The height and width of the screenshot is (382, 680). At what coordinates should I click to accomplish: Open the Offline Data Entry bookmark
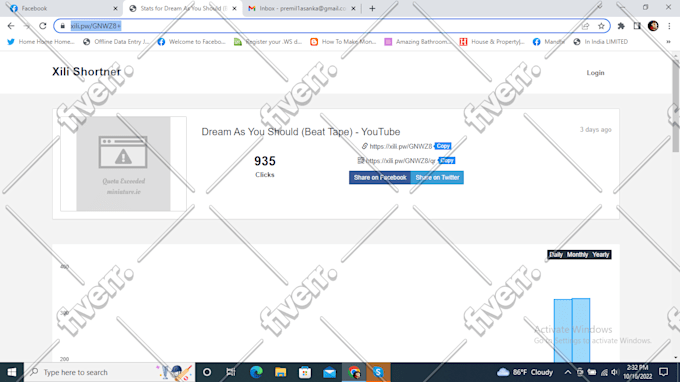(x=116, y=42)
